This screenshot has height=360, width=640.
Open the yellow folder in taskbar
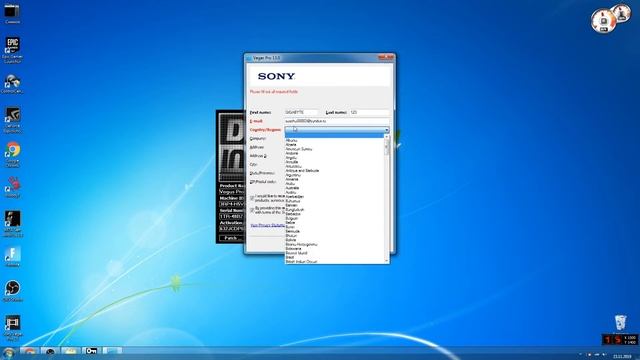click(x=70, y=351)
